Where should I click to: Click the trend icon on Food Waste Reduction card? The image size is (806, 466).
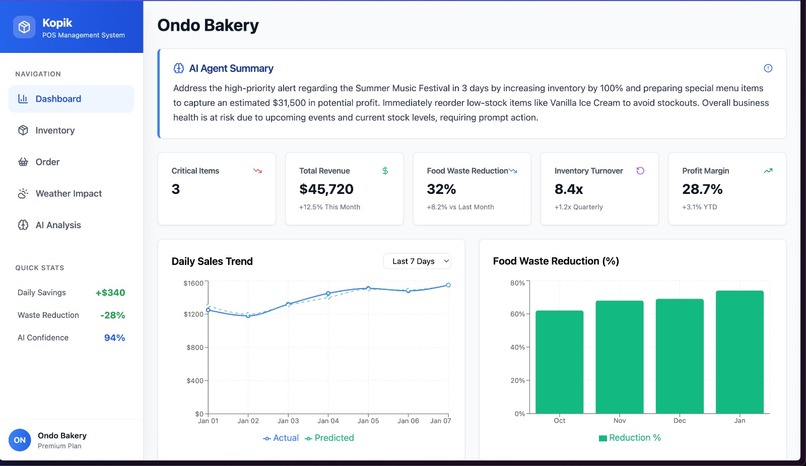click(x=513, y=171)
